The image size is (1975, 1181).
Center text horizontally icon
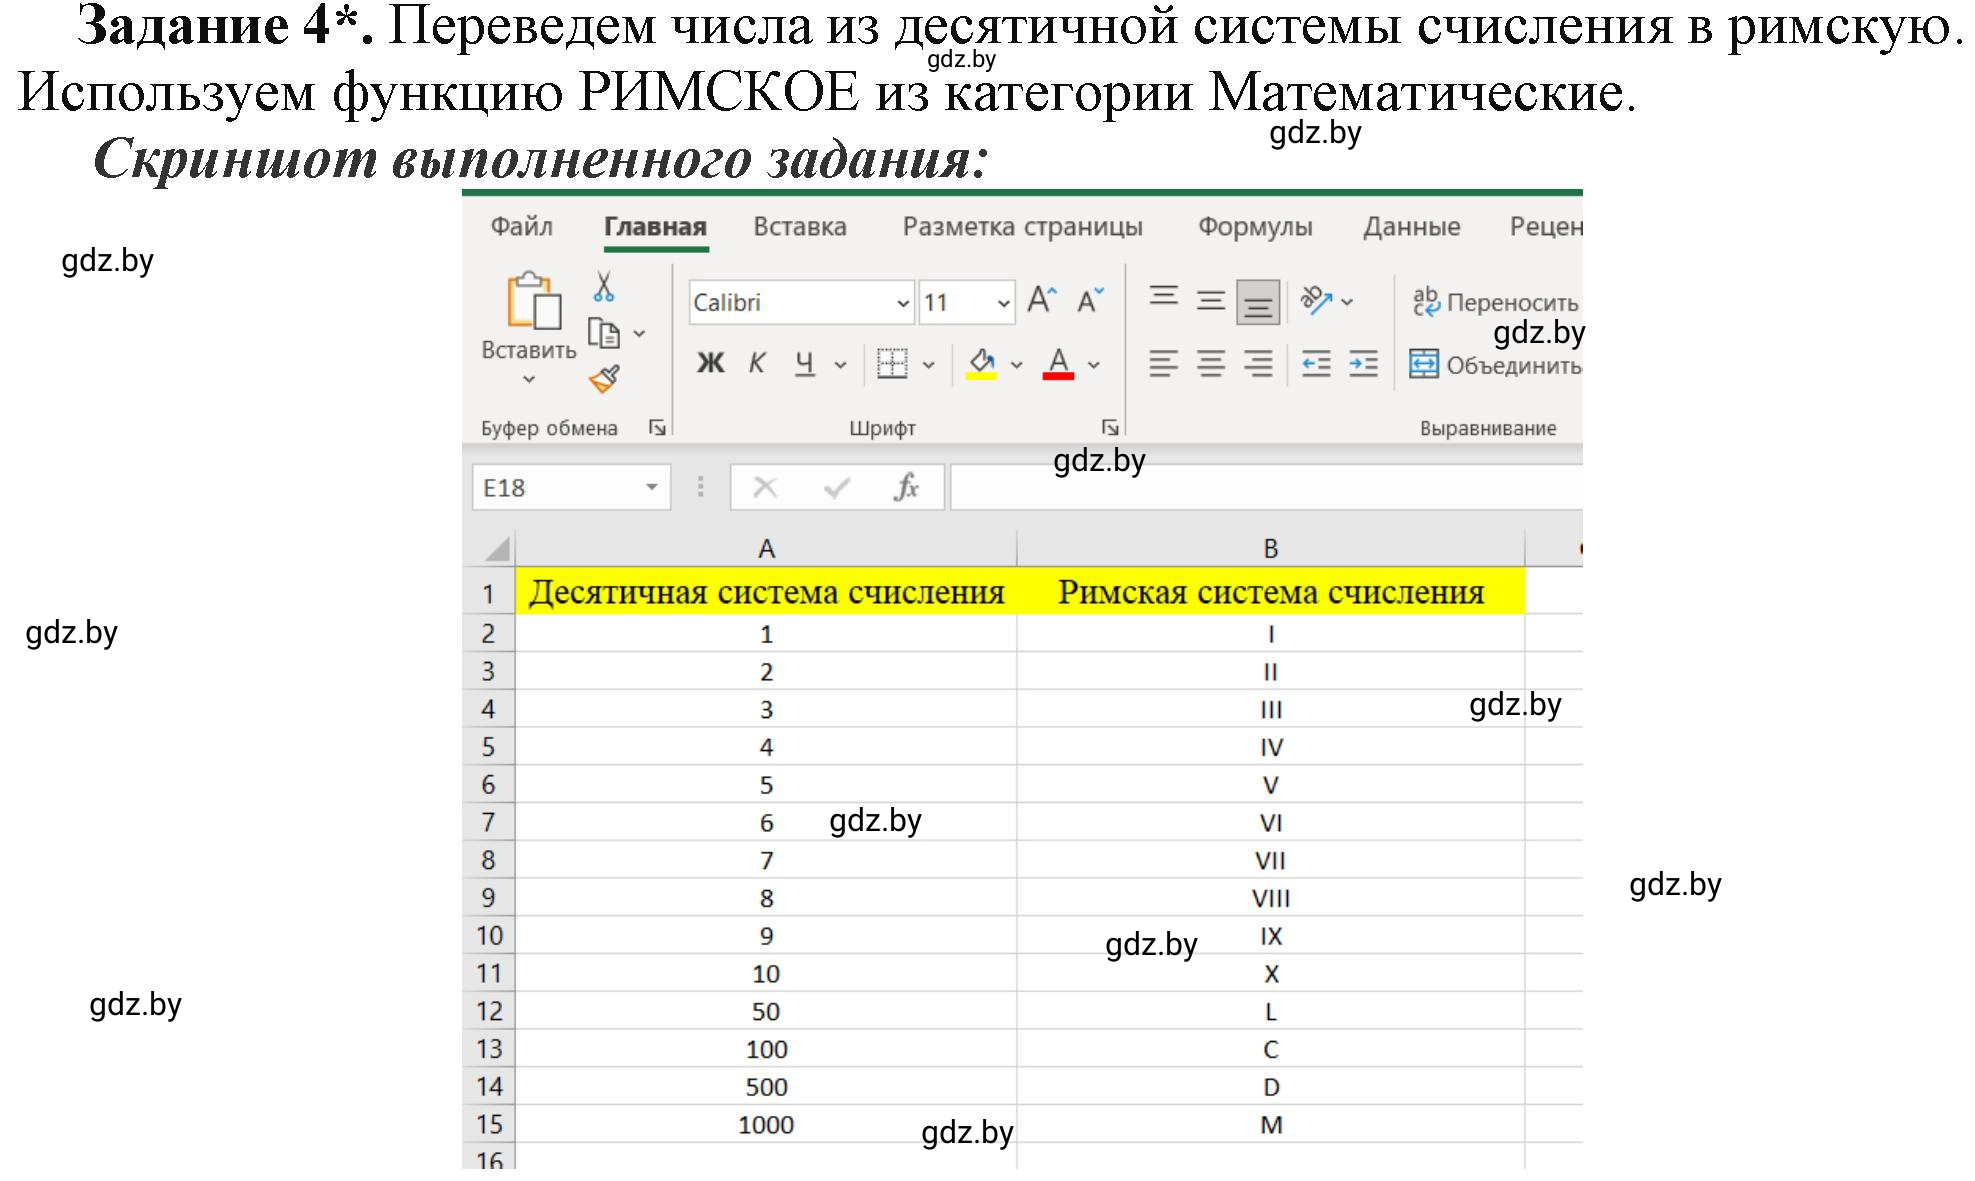pos(1211,364)
